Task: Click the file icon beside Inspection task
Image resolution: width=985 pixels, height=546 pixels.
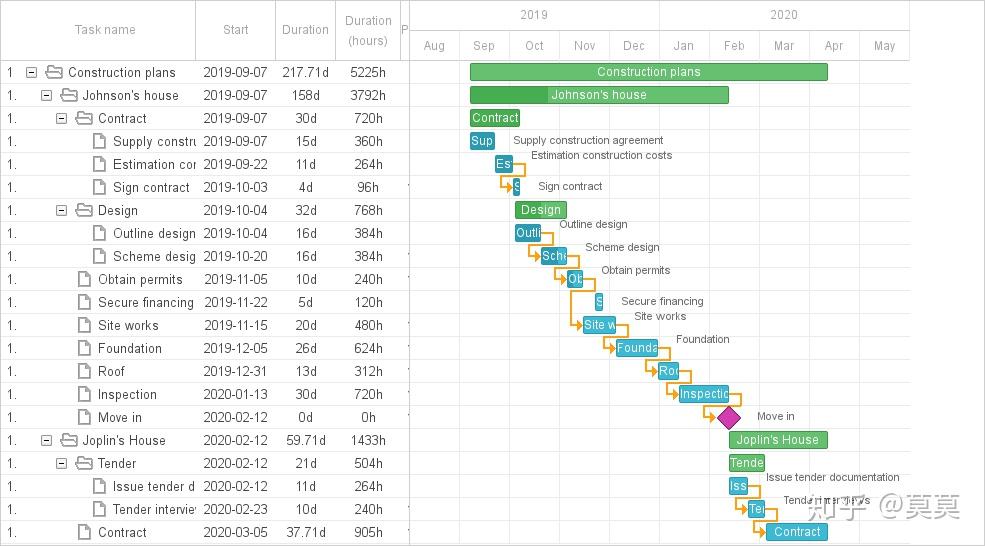Action: point(84,394)
